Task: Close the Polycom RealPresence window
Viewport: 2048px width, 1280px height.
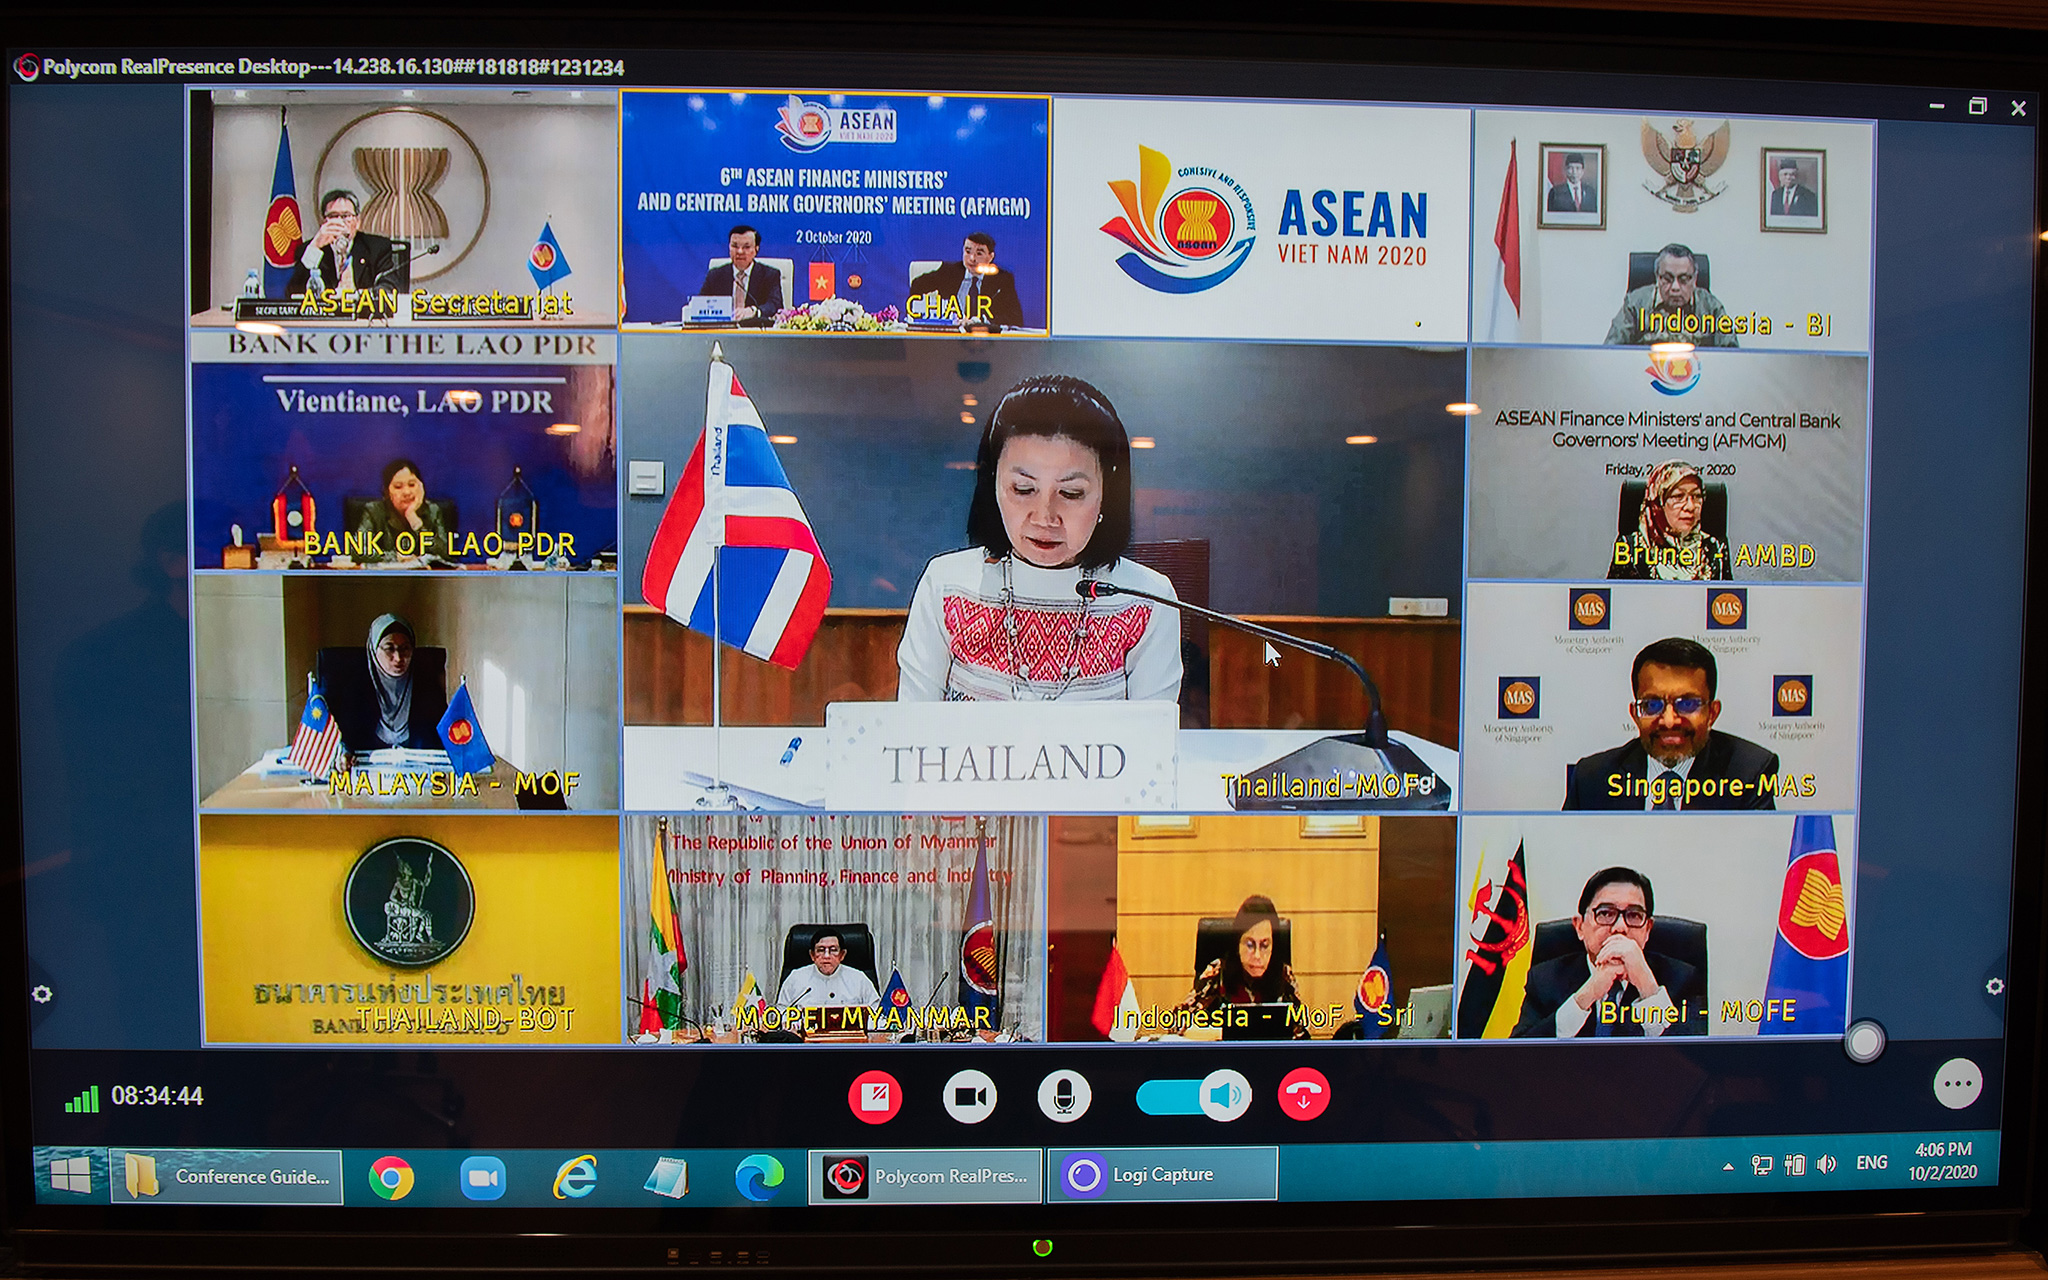Action: pos(2018,108)
